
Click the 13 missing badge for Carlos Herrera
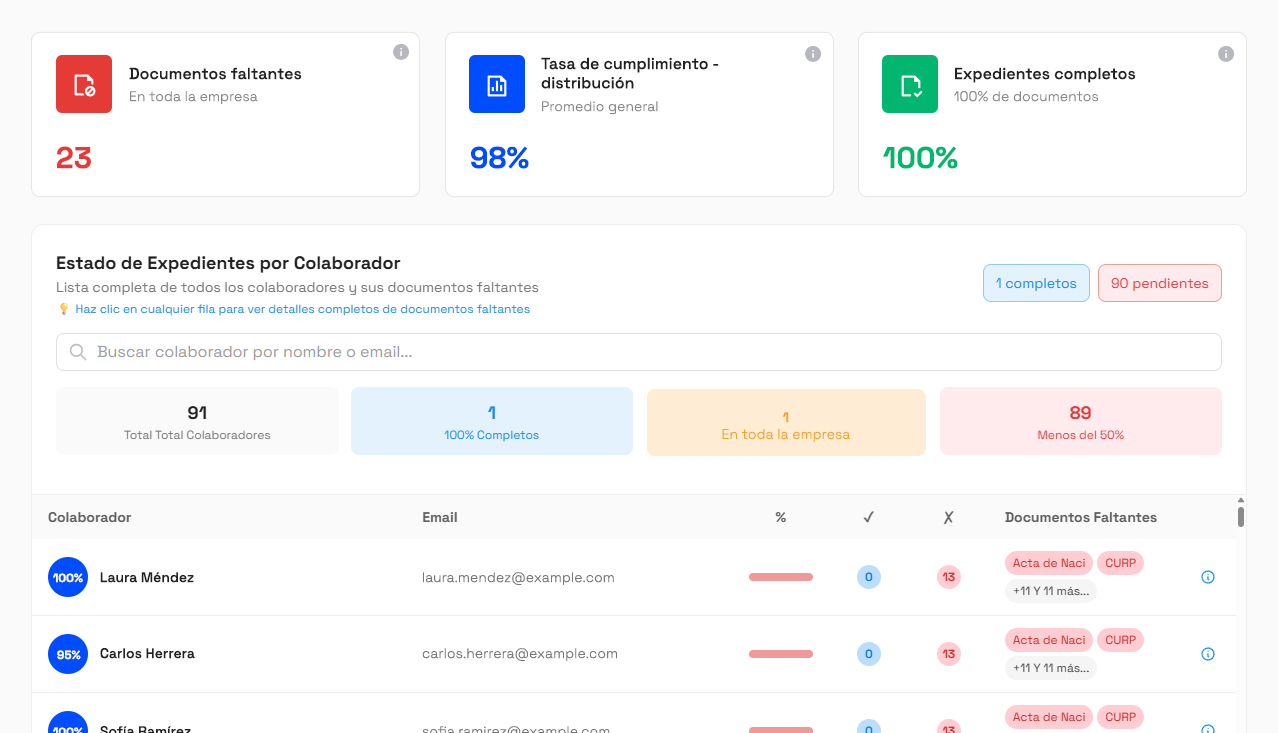coord(949,654)
